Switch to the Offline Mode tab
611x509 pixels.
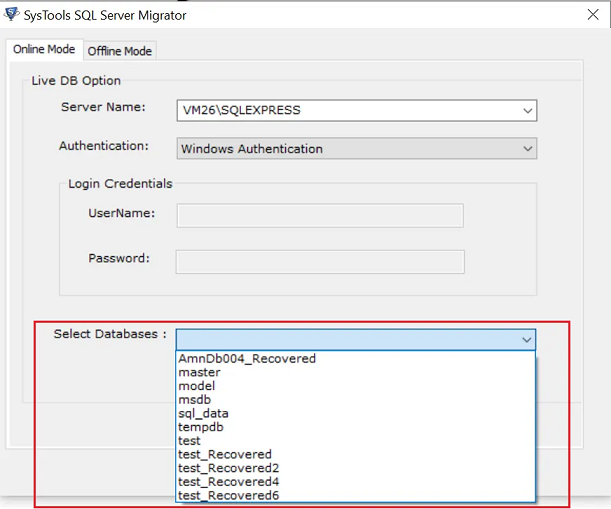pyautogui.click(x=120, y=51)
